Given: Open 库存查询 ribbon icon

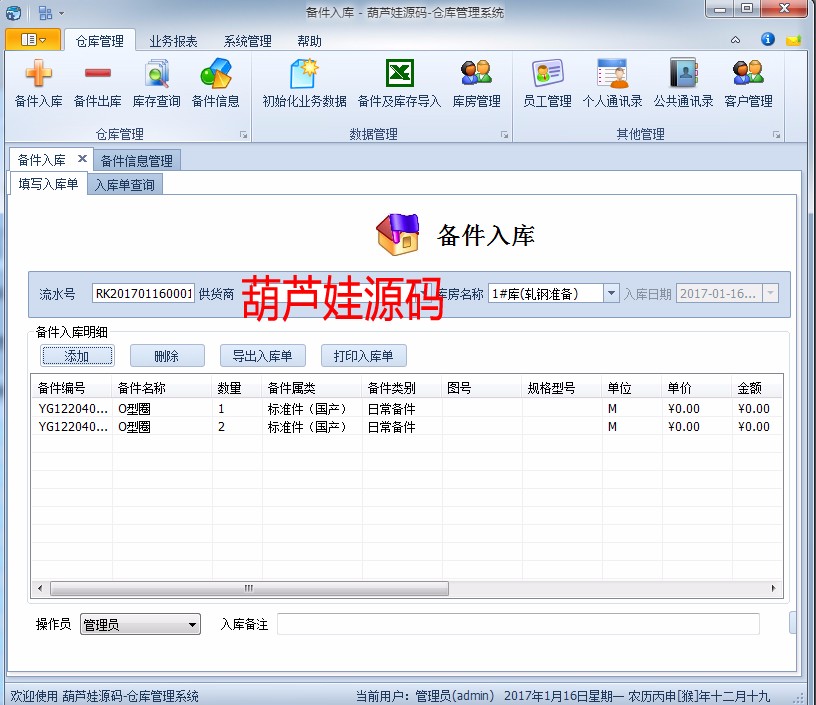Looking at the screenshot, I should (157, 84).
